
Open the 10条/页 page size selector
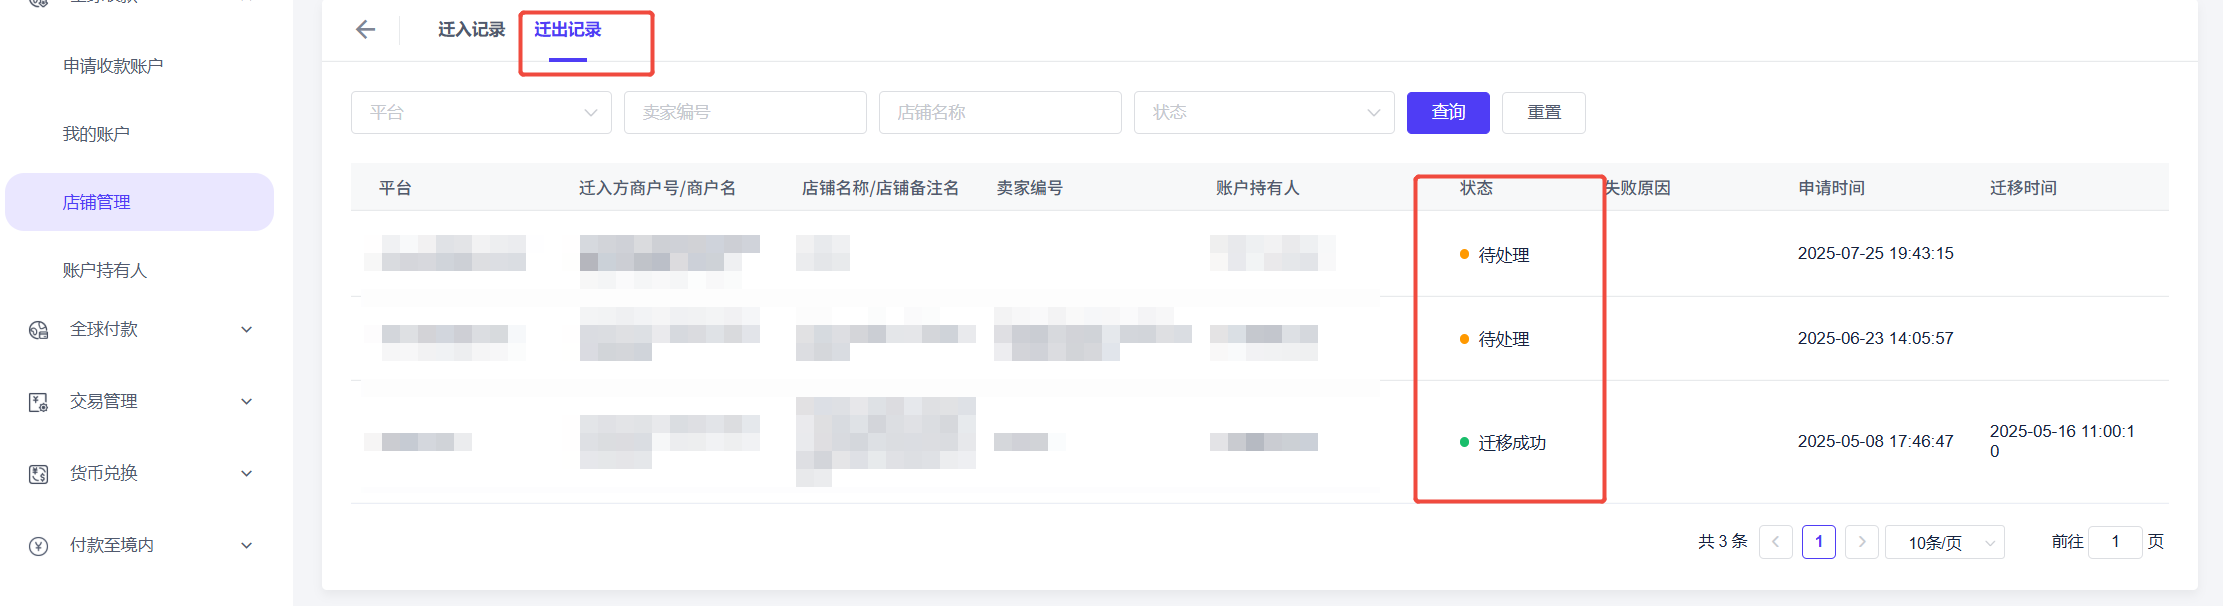pos(1944,542)
